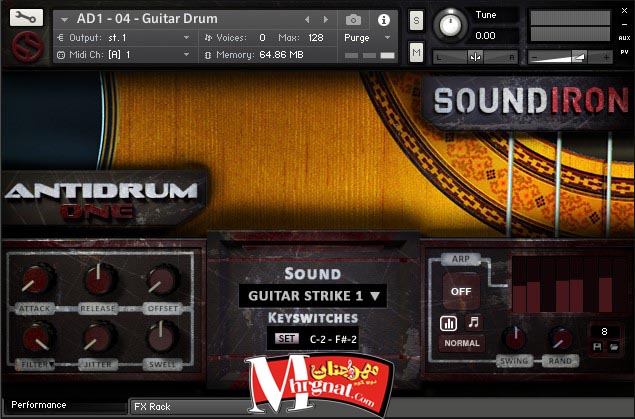Click the OFFSET knob
635x419 pixels.
[x=161, y=280]
